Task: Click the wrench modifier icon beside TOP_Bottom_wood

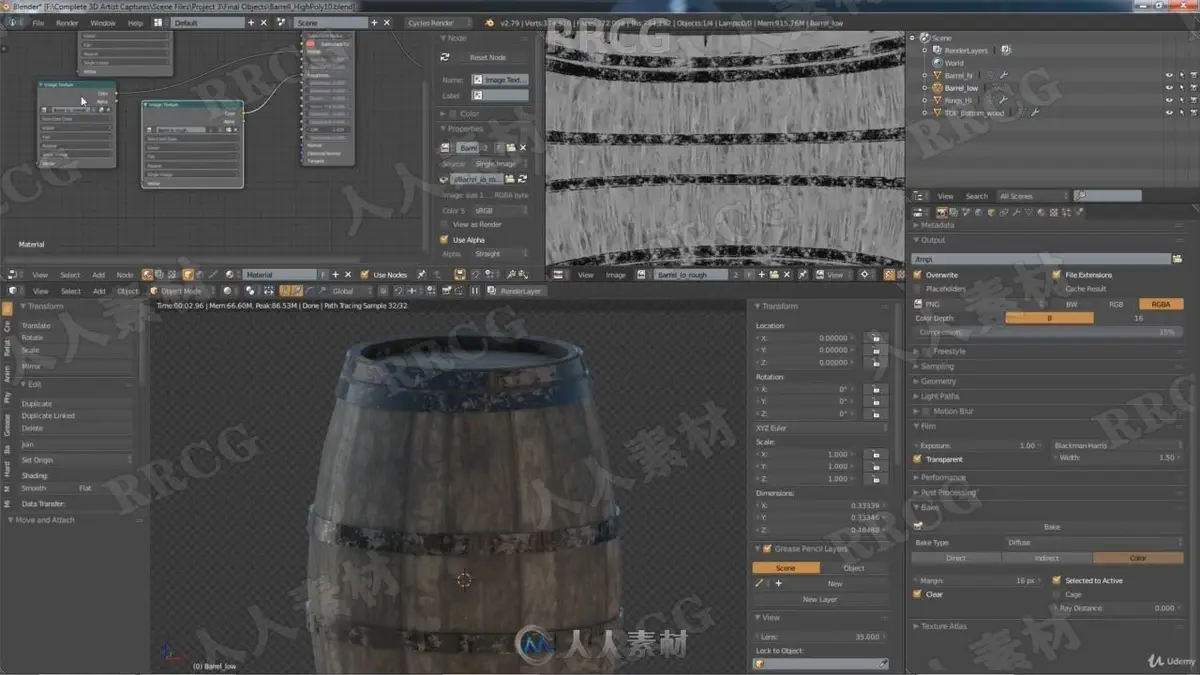Action: click(x=1034, y=113)
